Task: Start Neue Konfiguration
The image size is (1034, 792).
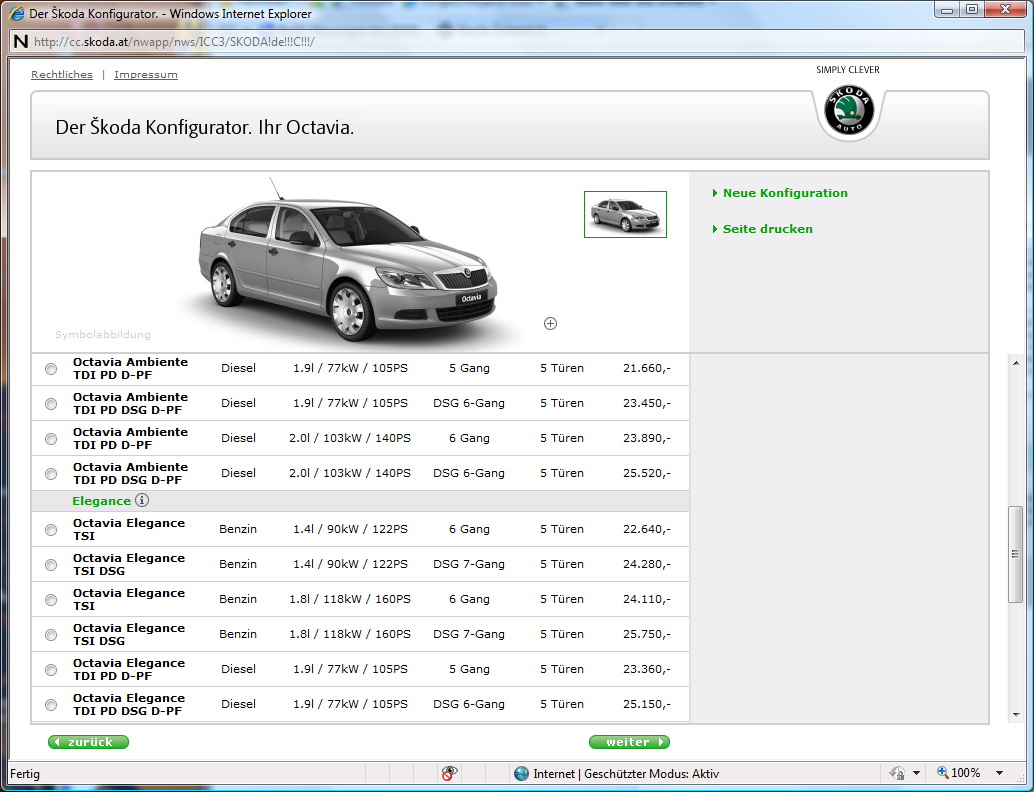Action: pyautogui.click(x=785, y=193)
